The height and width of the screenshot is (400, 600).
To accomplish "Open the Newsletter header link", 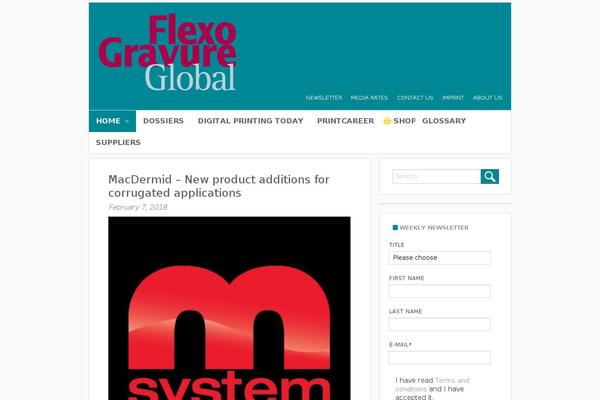I will point(324,98).
